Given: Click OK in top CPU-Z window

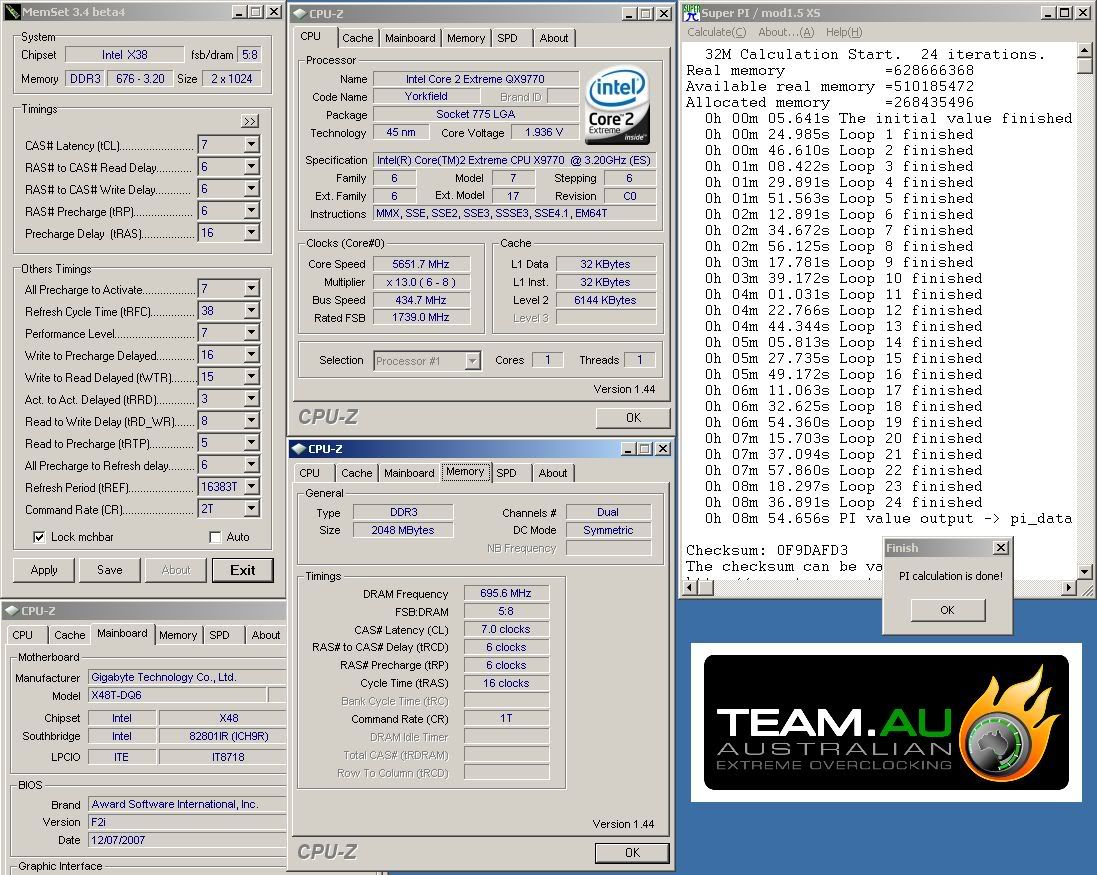Looking at the screenshot, I should click(633, 418).
